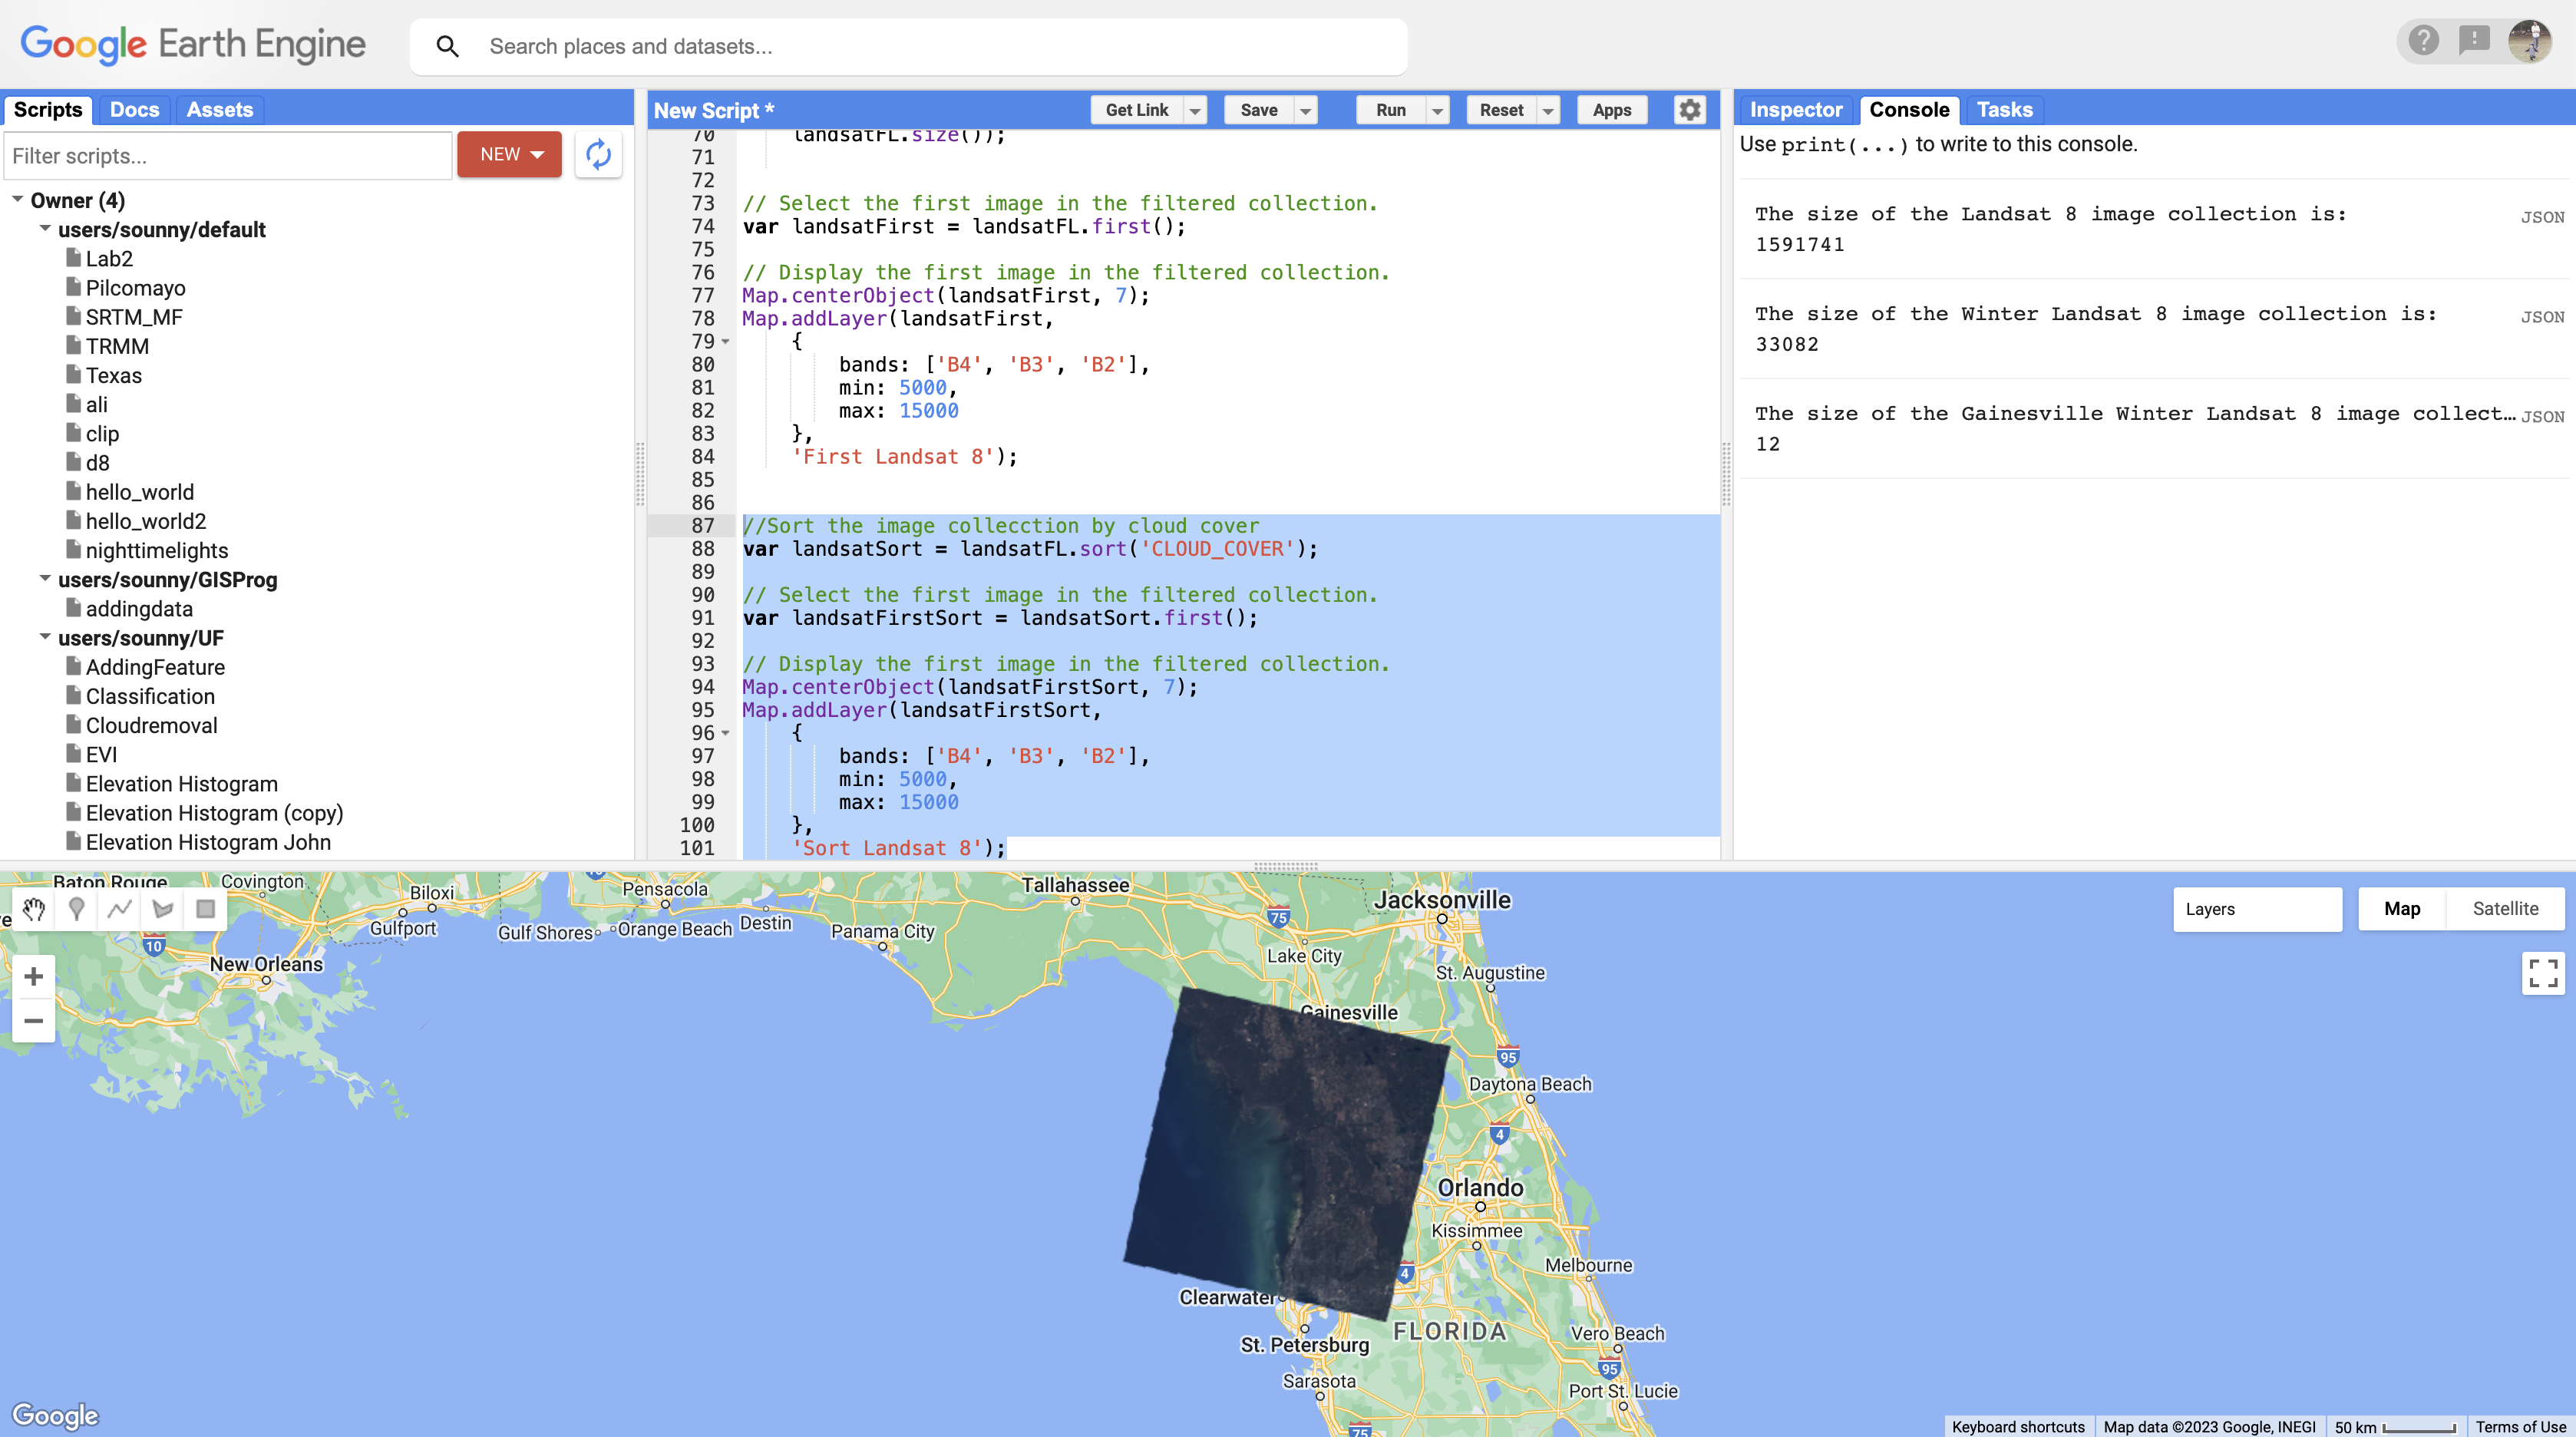Switch the basemap to Satellite view
This screenshot has height=1437, width=2576.
(2506, 908)
